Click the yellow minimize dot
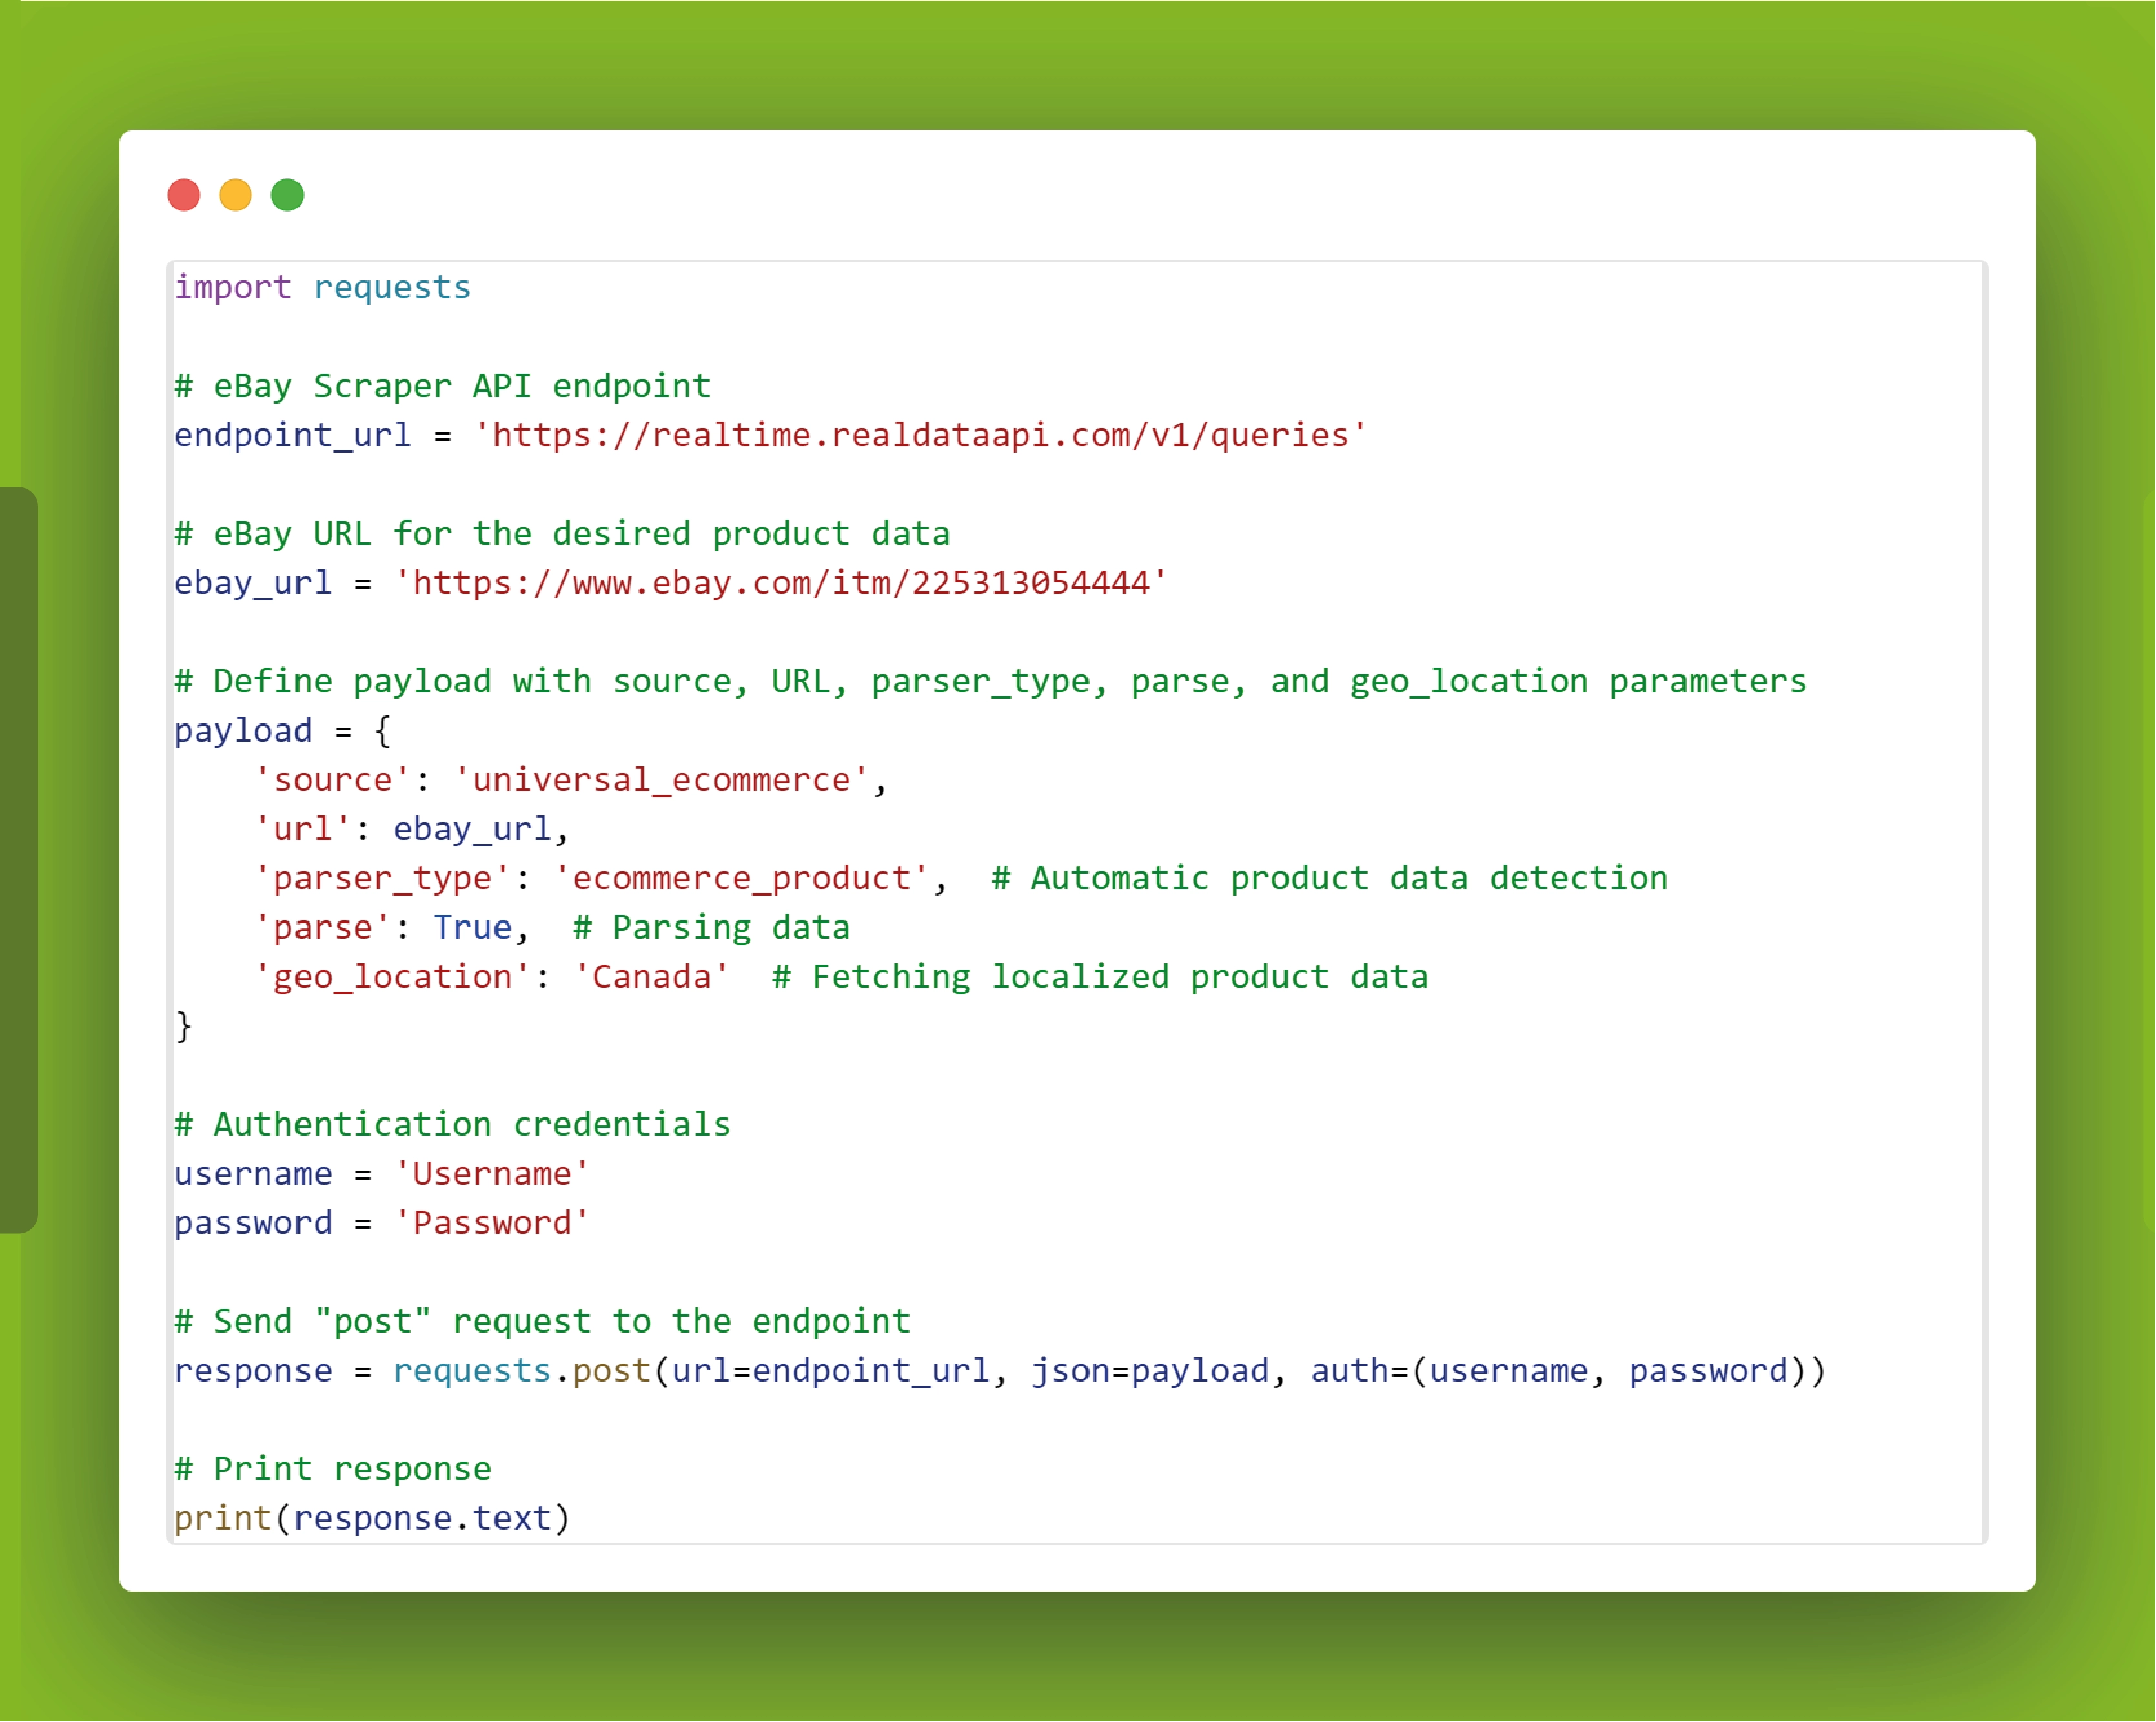 [236, 195]
